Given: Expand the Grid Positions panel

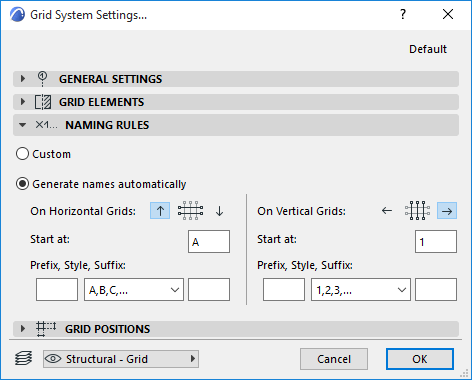Looking at the screenshot, I should click(x=22, y=329).
